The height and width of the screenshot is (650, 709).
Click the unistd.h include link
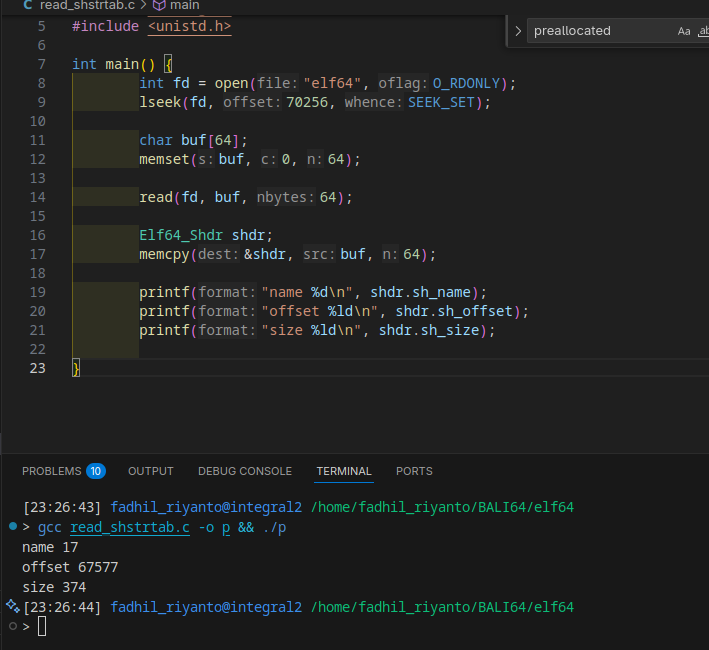pyautogui.click(x=190, y=27)
